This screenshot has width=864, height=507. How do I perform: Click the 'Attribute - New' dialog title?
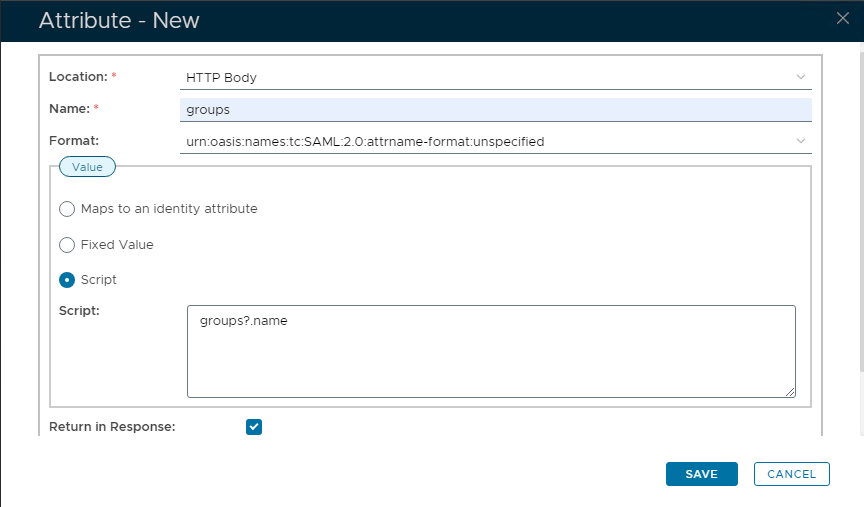(x=119, y=20)
